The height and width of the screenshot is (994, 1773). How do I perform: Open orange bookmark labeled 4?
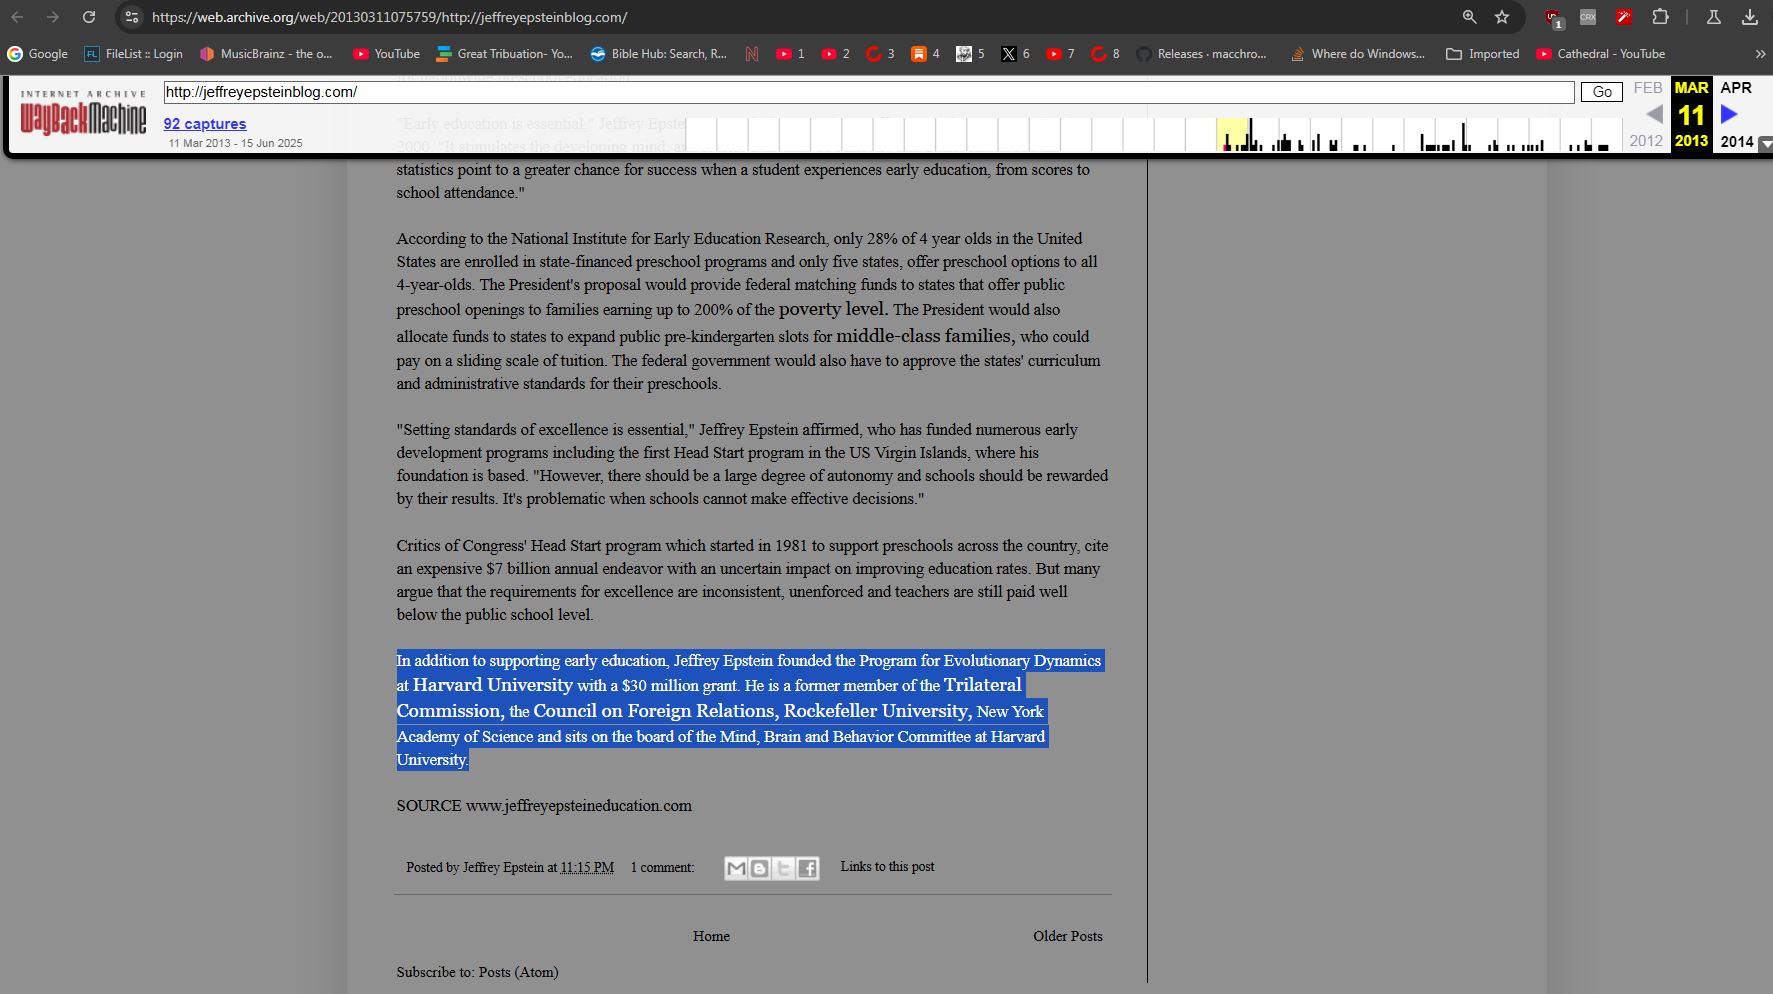point(925,54)
